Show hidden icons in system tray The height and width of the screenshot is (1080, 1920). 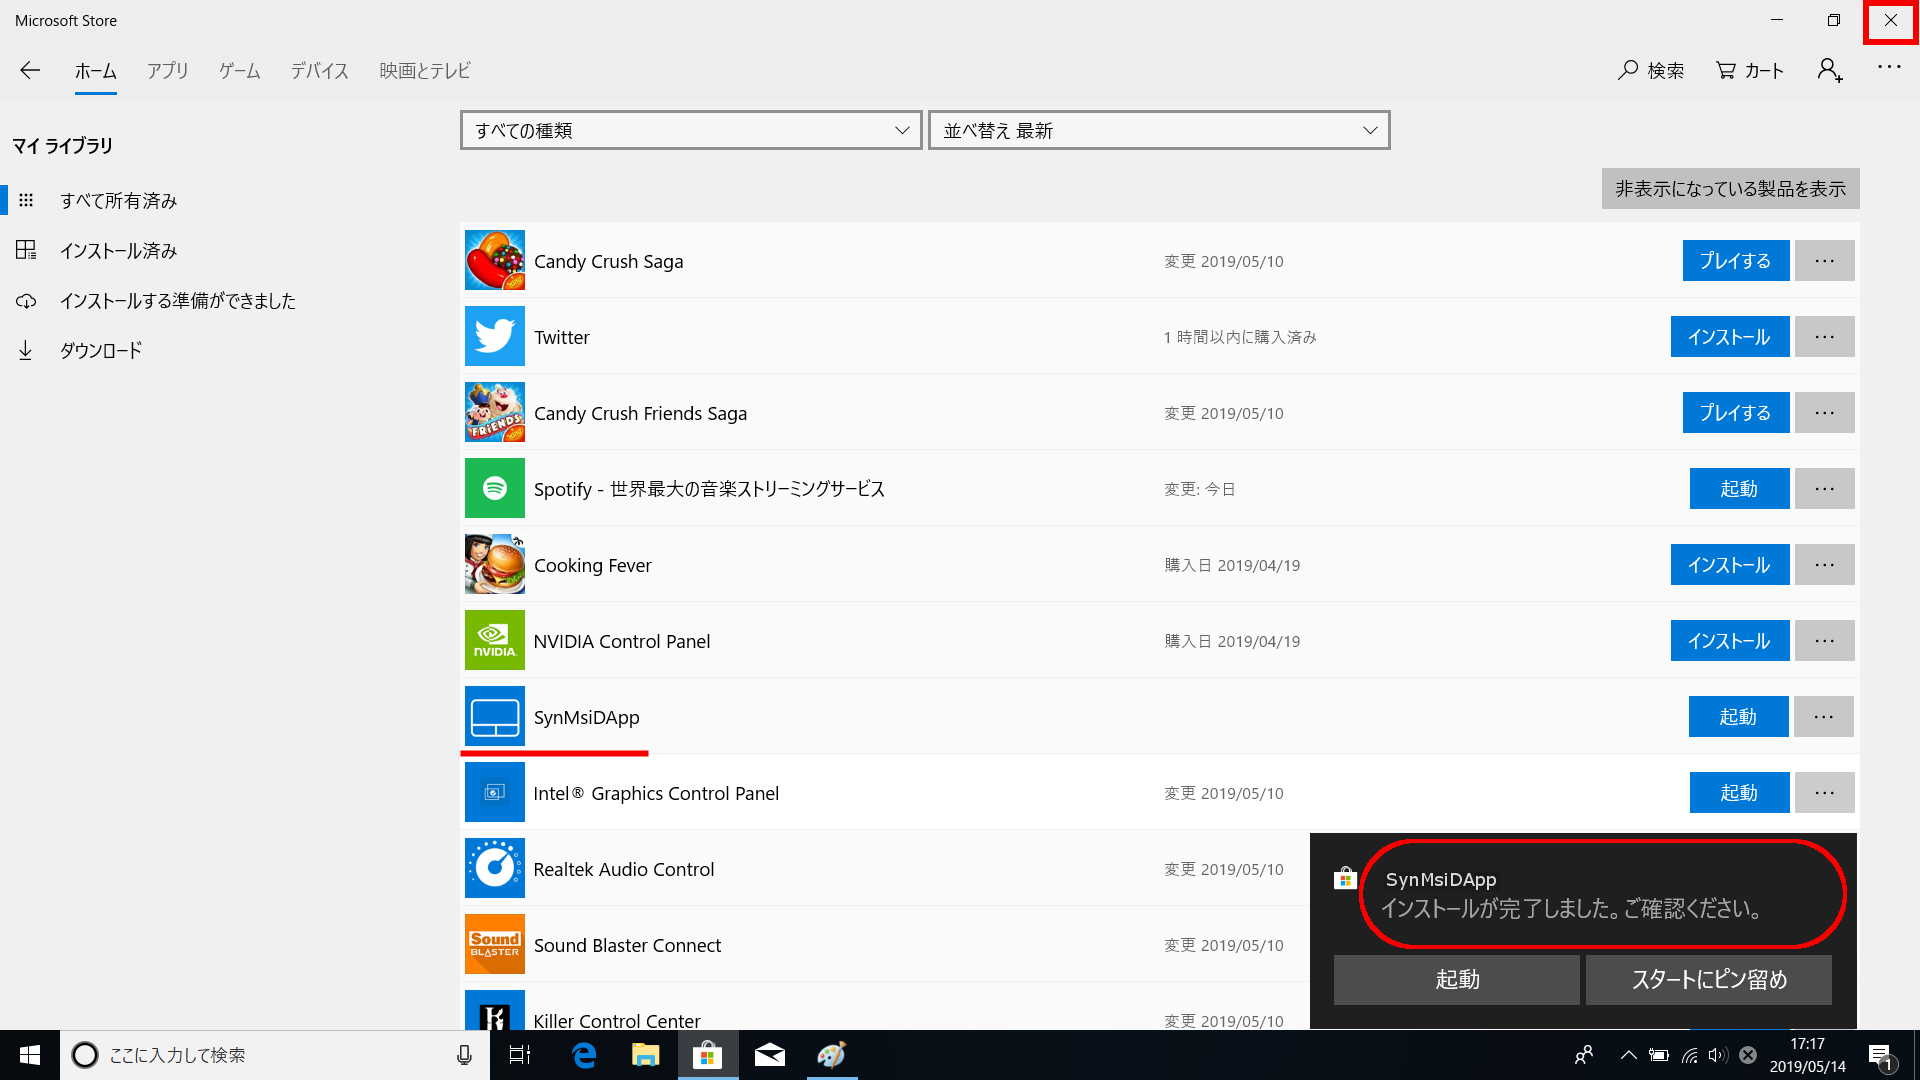[1628, 1055]
